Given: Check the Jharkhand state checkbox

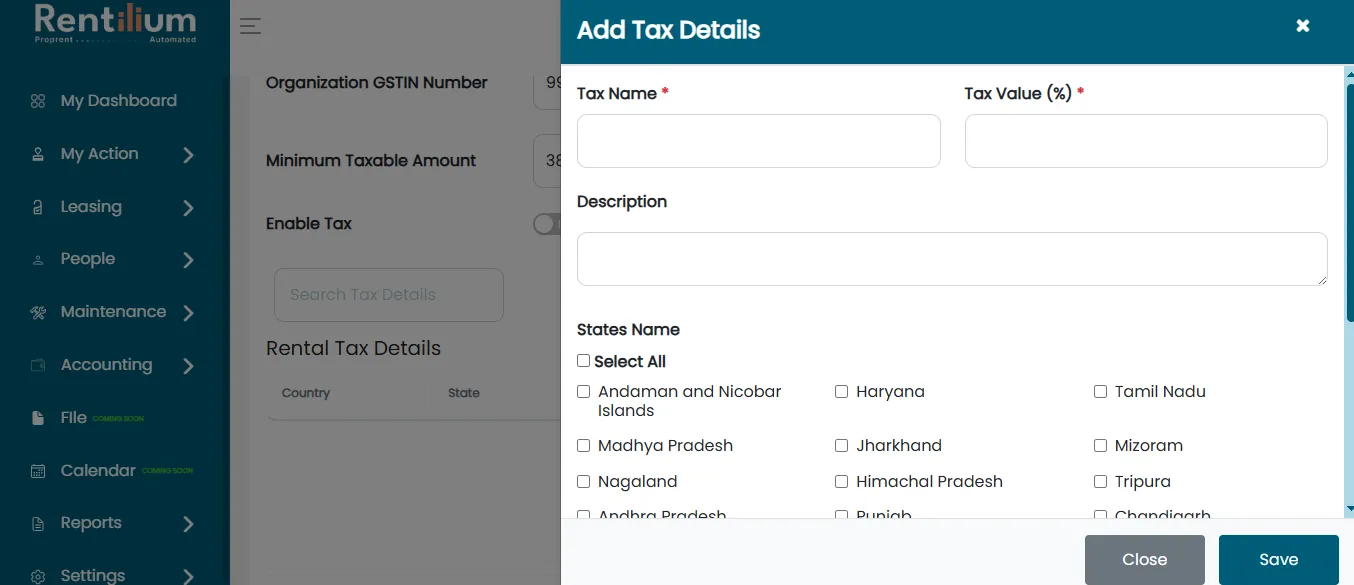Looking at the screenshot, I should (842, 446).
